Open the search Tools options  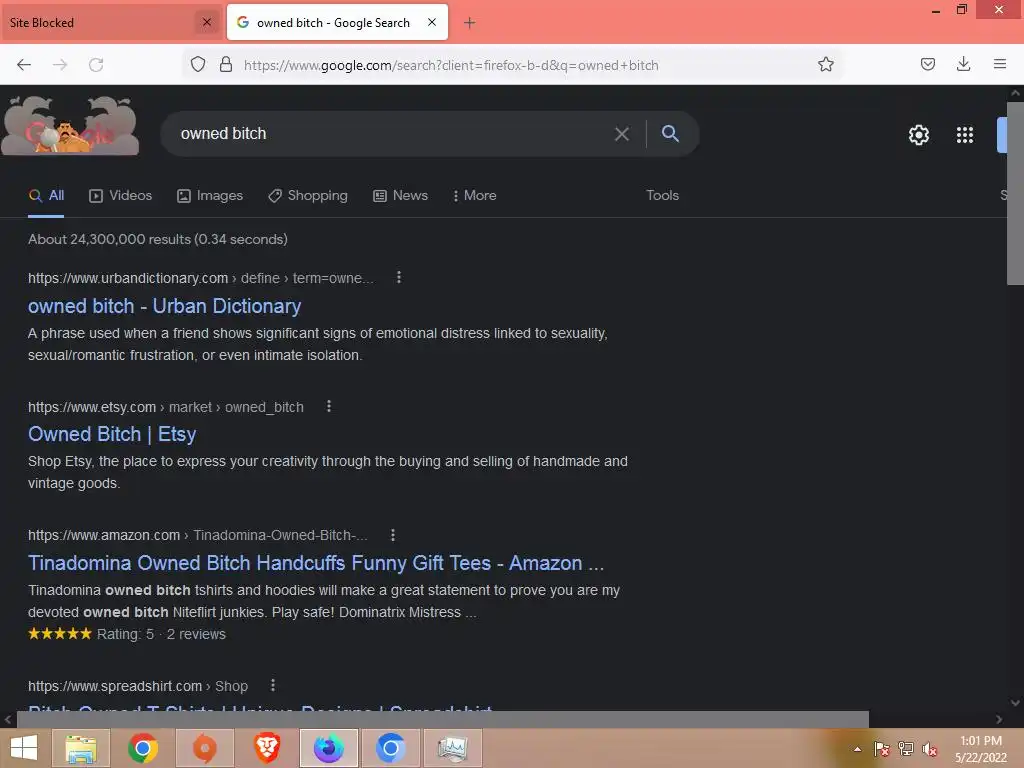(x=662, y=195)
